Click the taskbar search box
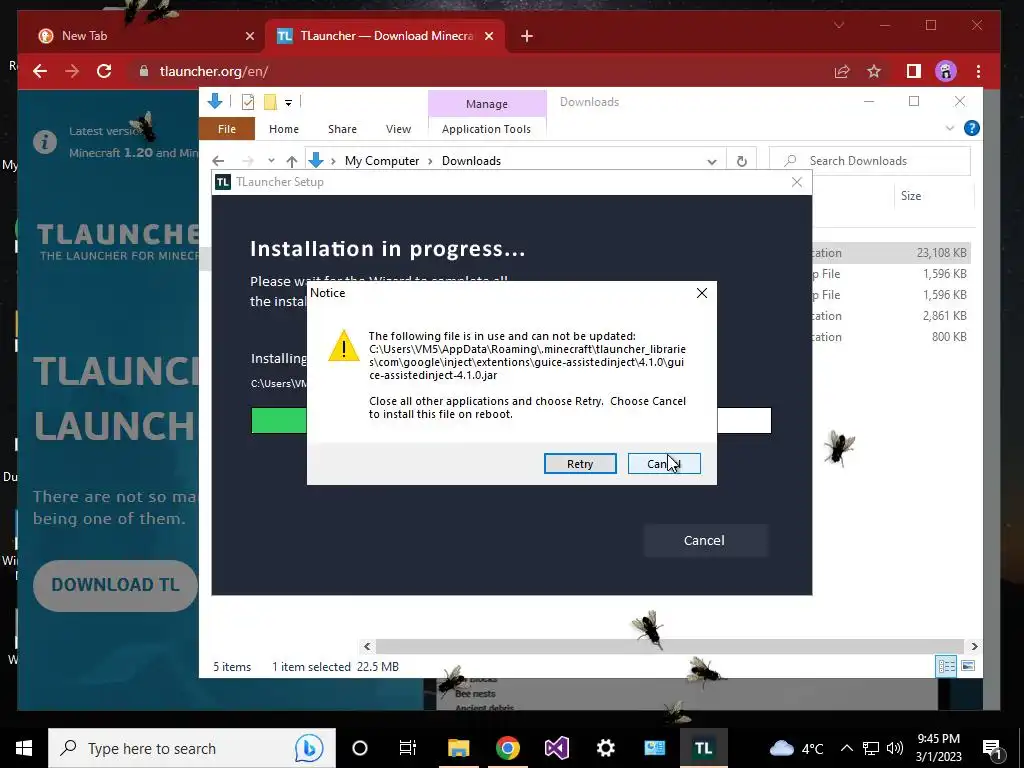The image size is (1024, 768). click(x=192, y=748)
